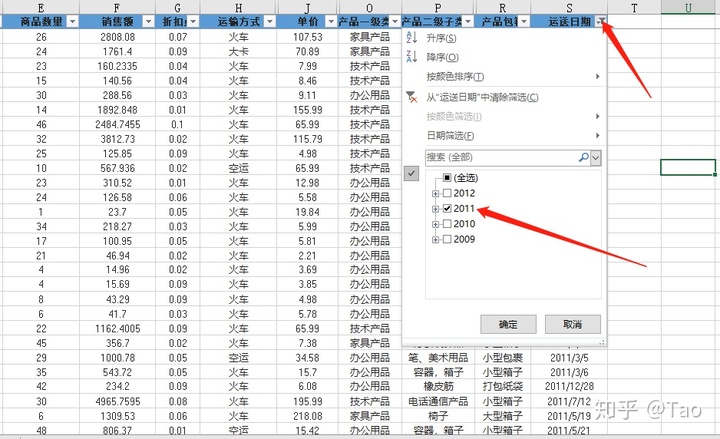Image resolution: width=720 pixels, height=439 pixels.
Task: Click the date cell 2011/12/28
Action: pyautogui.click(x=569, y=386)
